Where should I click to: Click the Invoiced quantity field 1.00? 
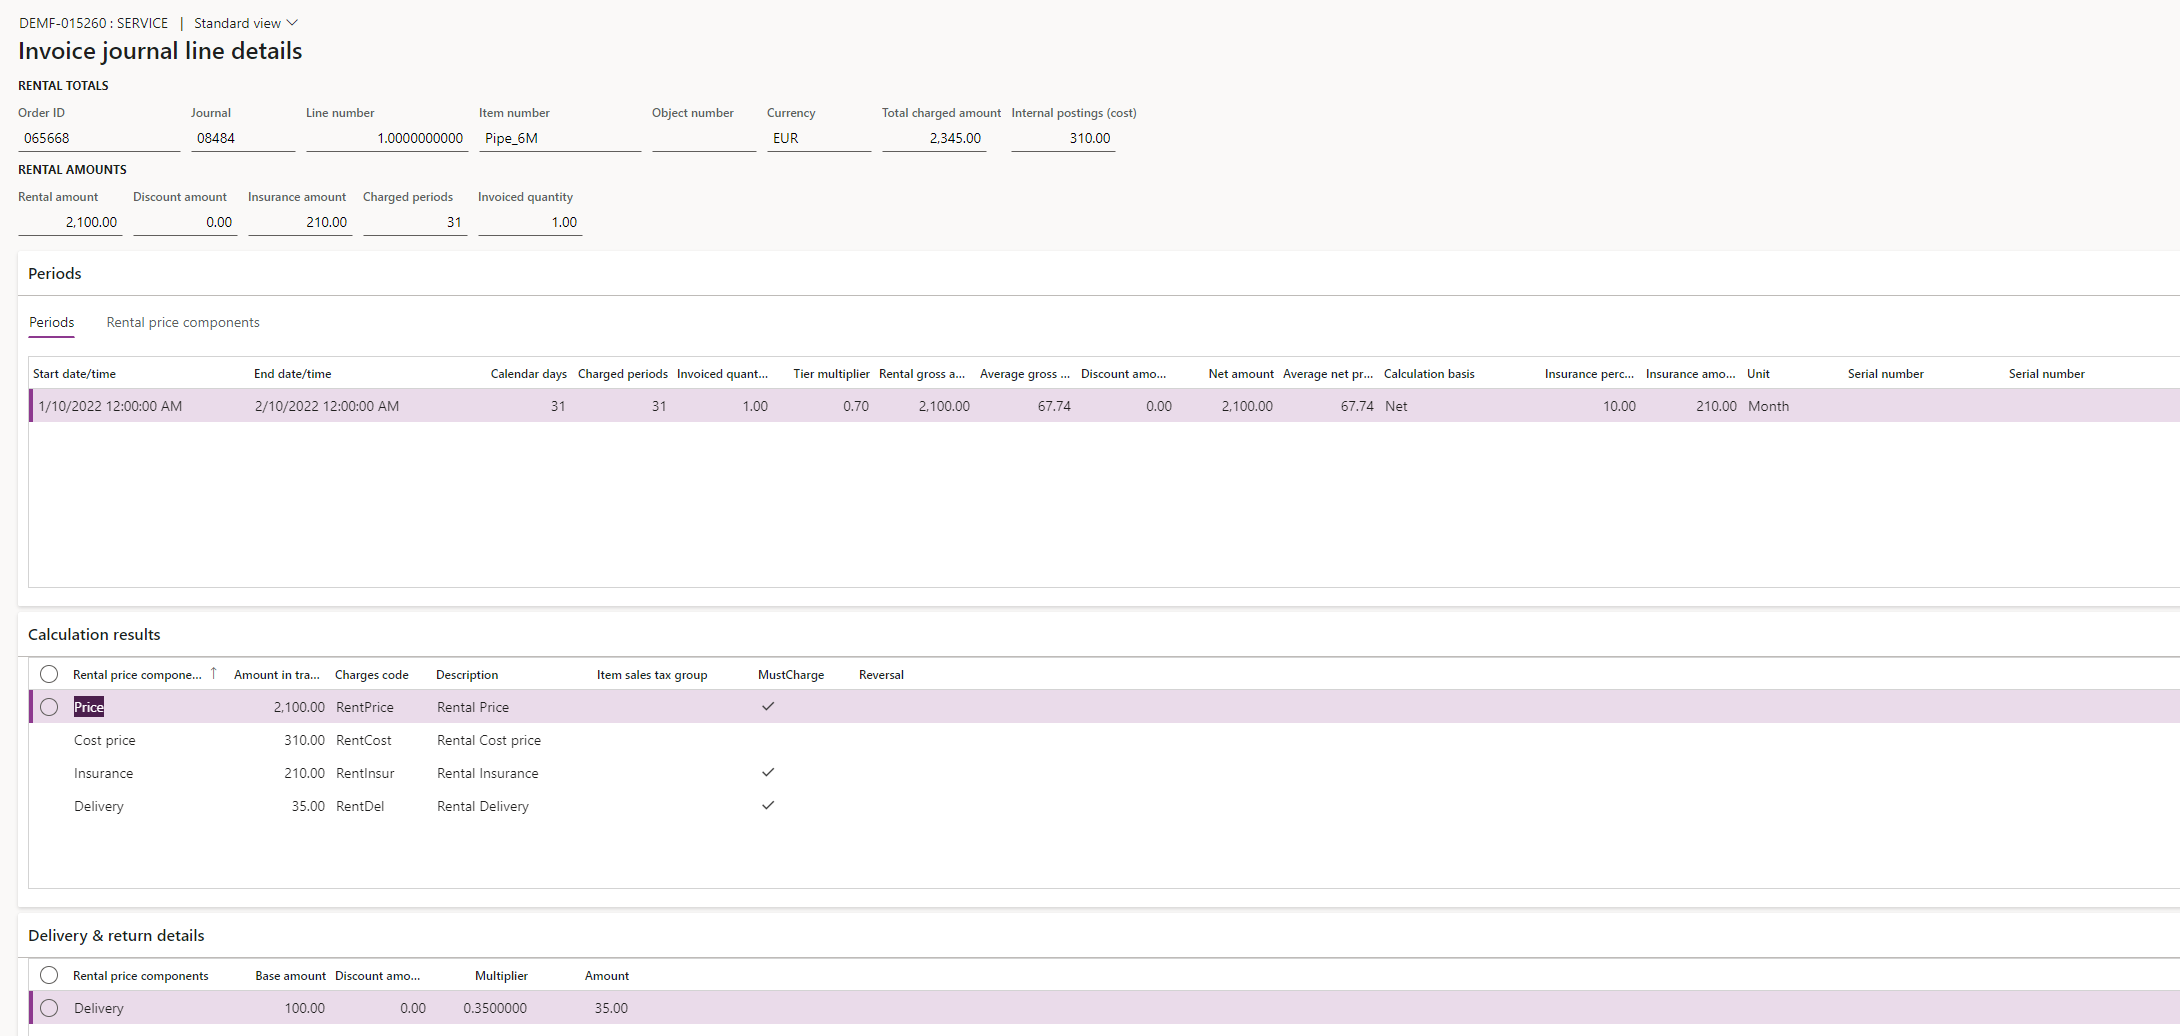coord(530,222)
